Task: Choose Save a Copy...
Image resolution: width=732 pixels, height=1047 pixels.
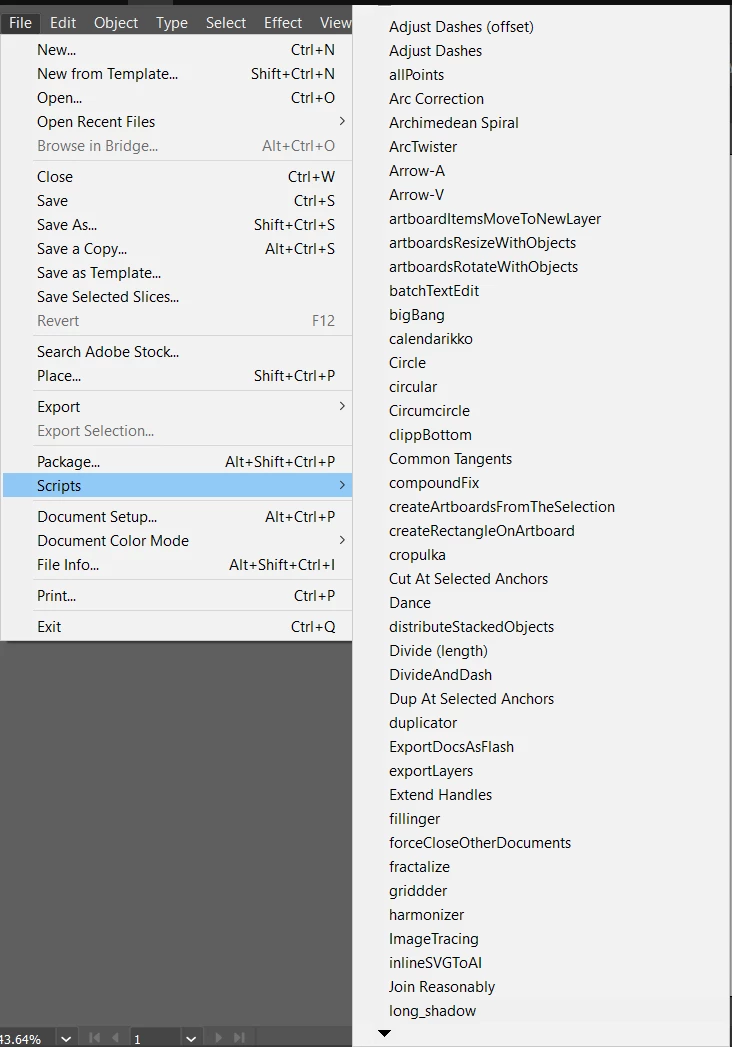Action: pyautogui.click(x=177, y=249)
